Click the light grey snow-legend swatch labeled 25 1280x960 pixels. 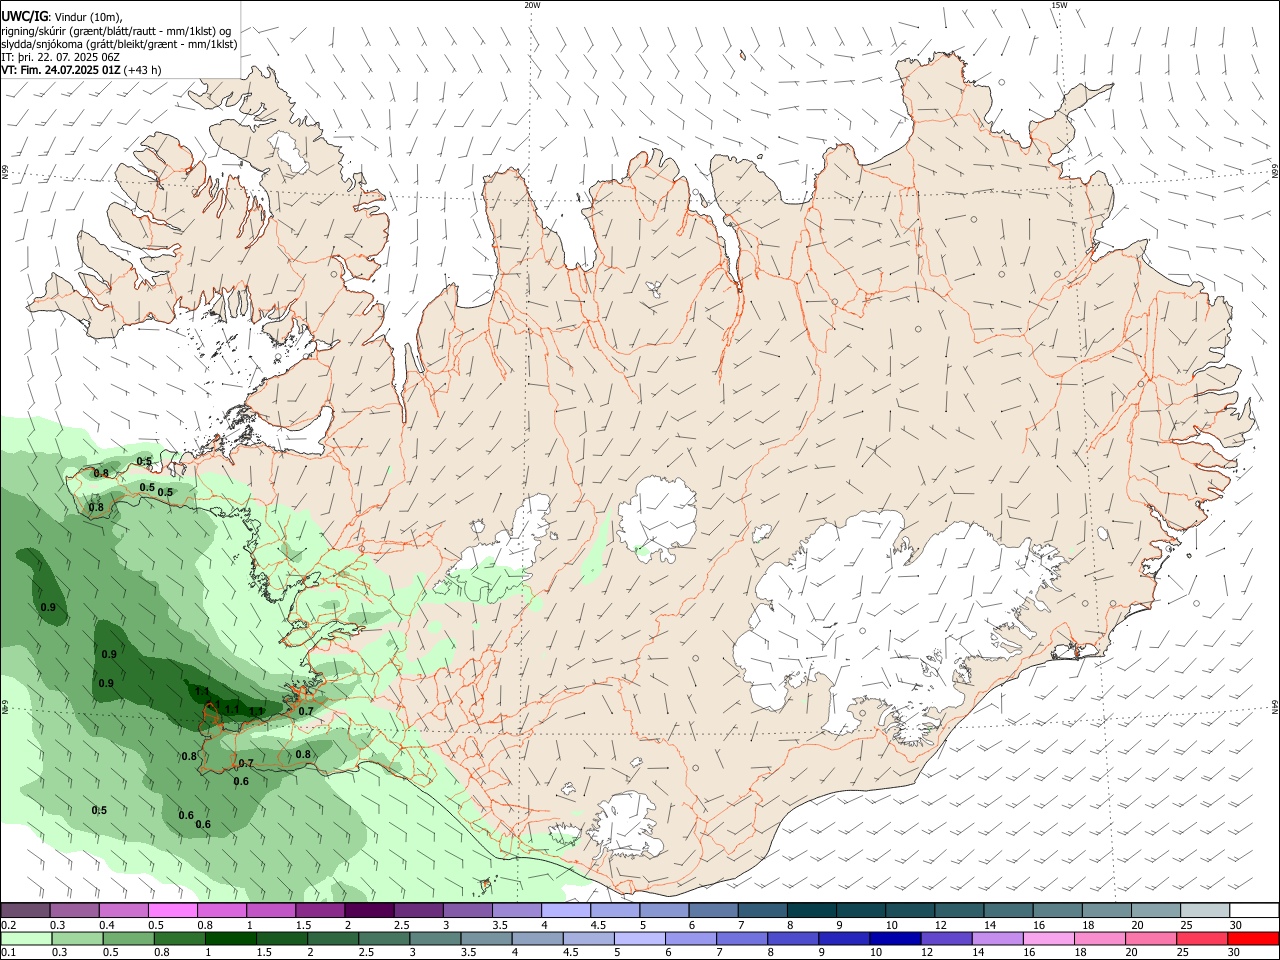coord(1204,910)
